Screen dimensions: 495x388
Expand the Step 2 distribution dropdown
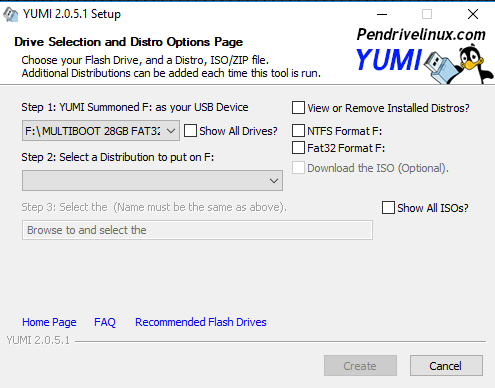[152, 181]
